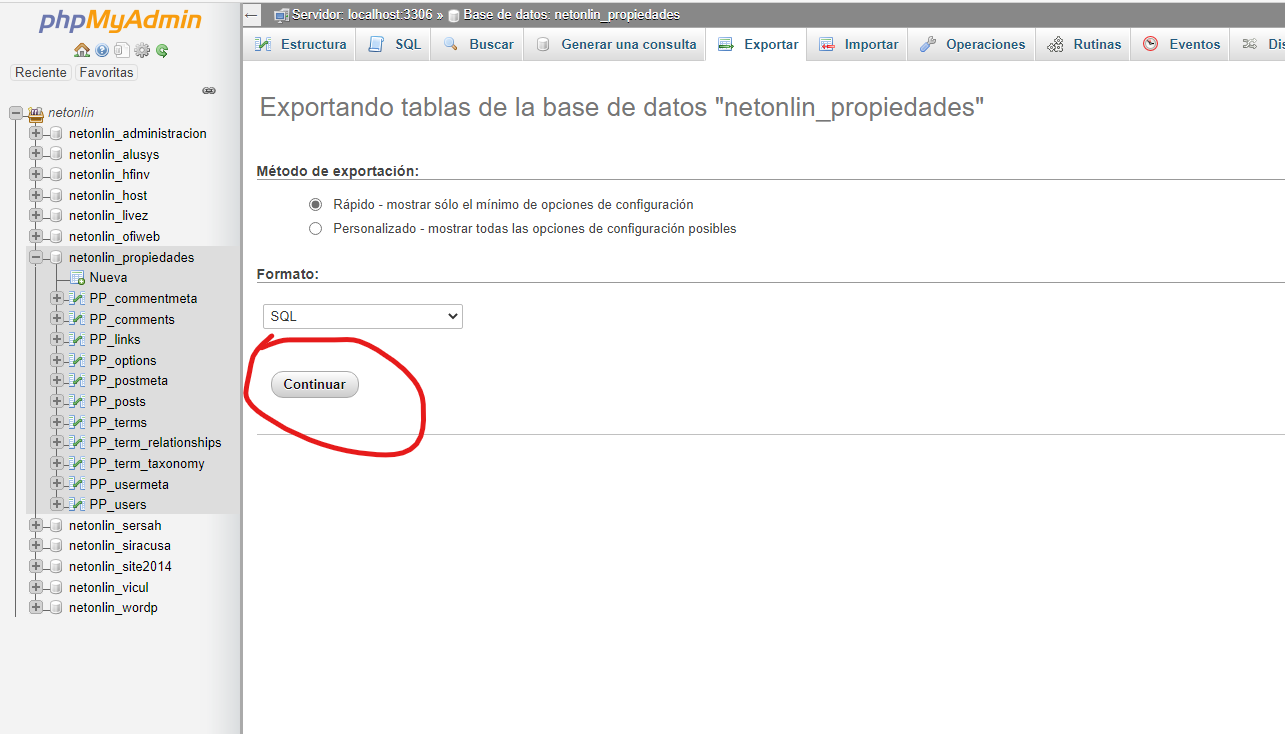Click the Exportar tab
The width and height of the screenshot is (1285, 734).
[757, 44]
